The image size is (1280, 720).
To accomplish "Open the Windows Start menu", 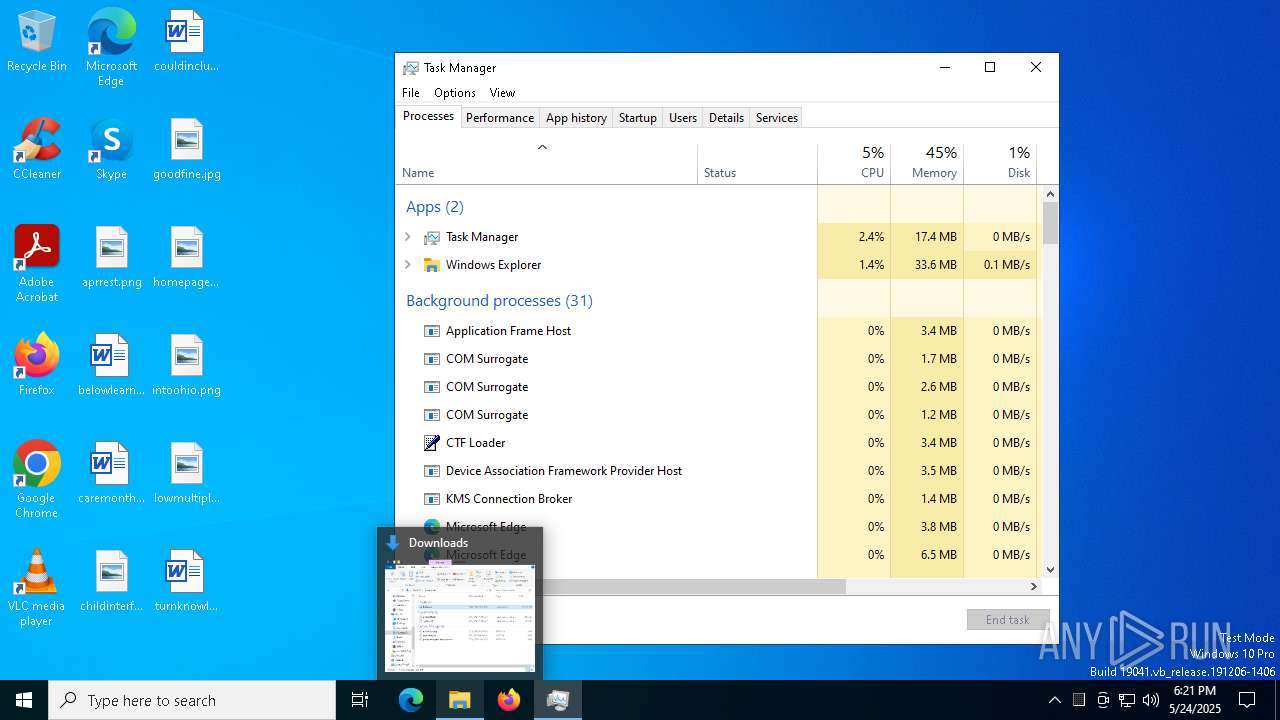I will point(24,701).
